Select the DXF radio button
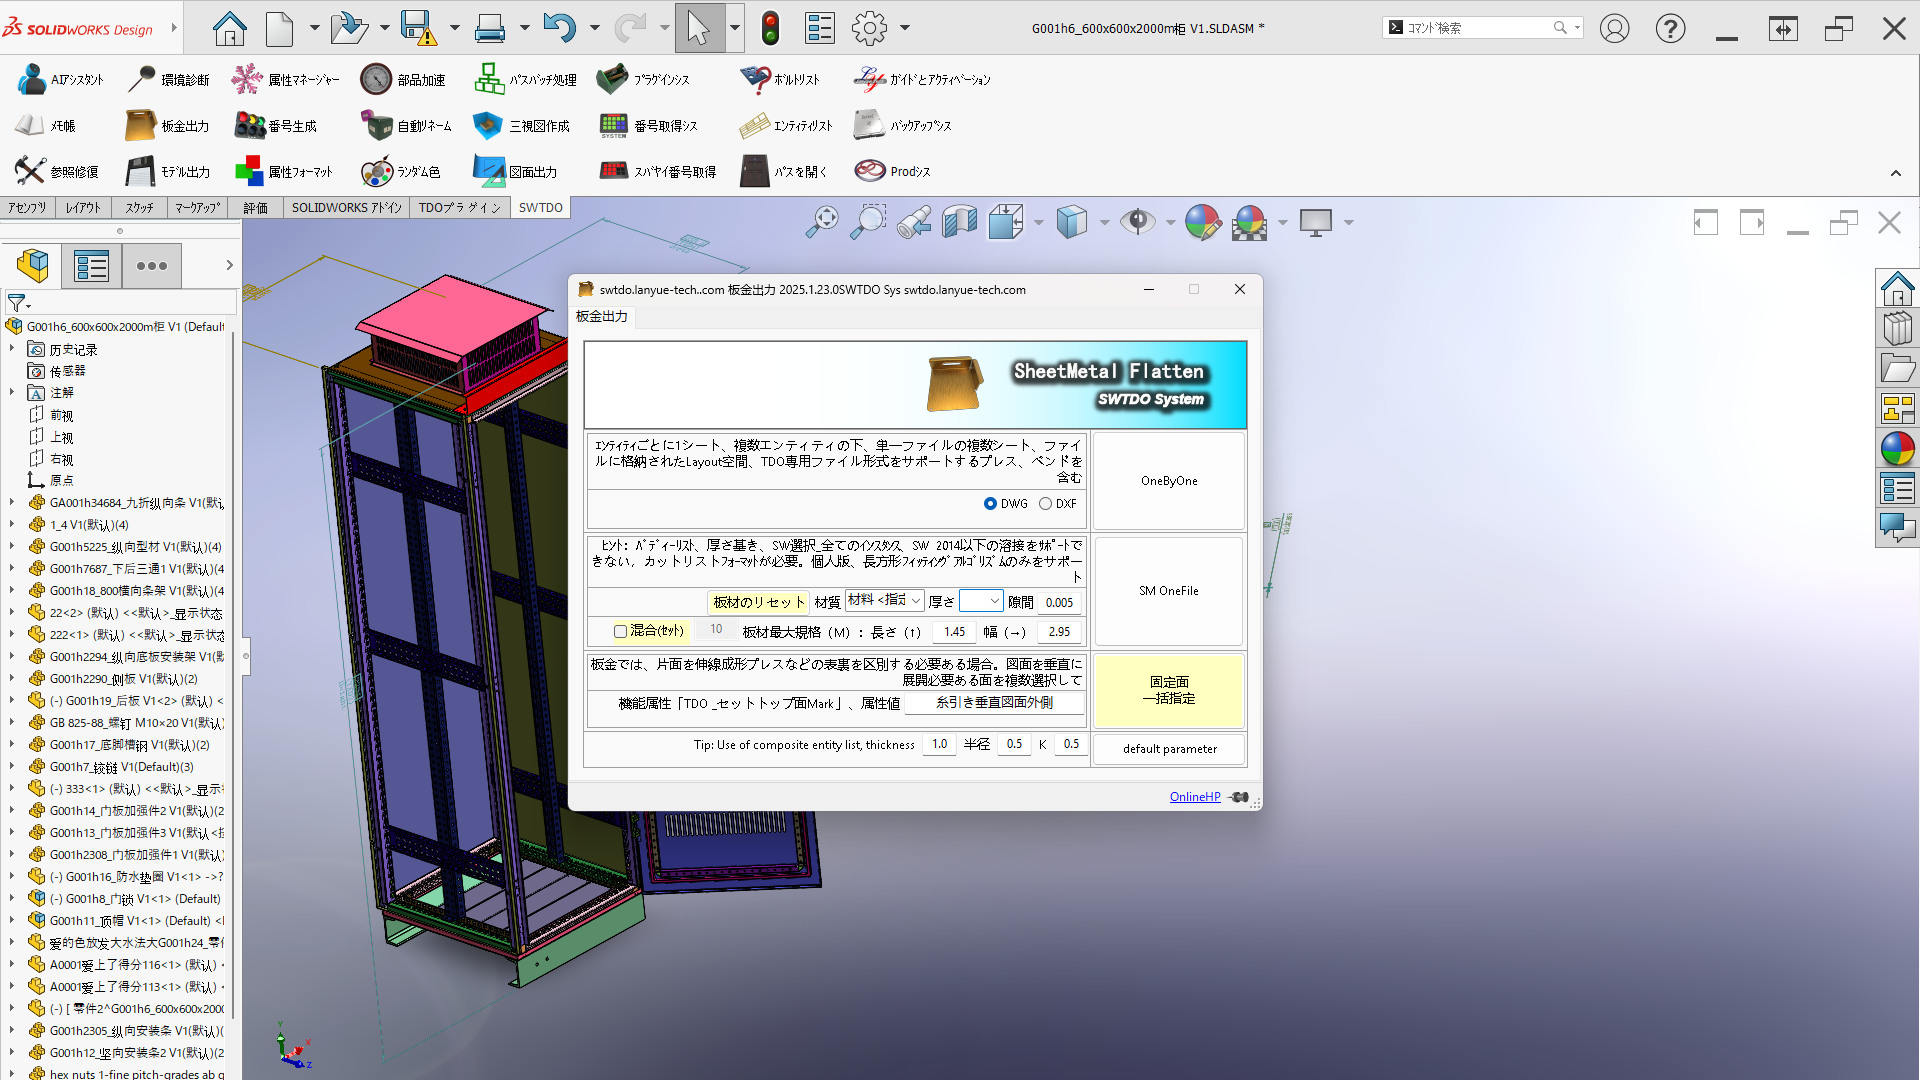 click(x=1045, y=504)
